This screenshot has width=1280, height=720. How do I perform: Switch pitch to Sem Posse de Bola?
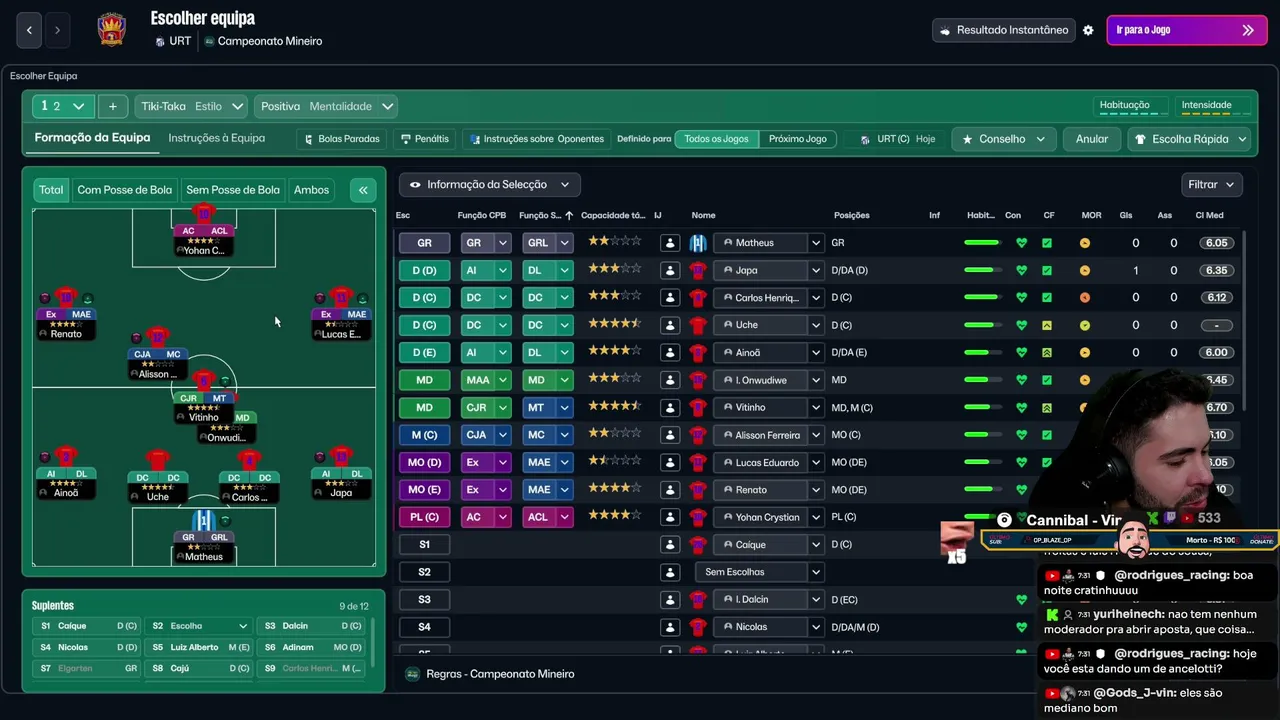pyautogui.click(x=233, y=190)
